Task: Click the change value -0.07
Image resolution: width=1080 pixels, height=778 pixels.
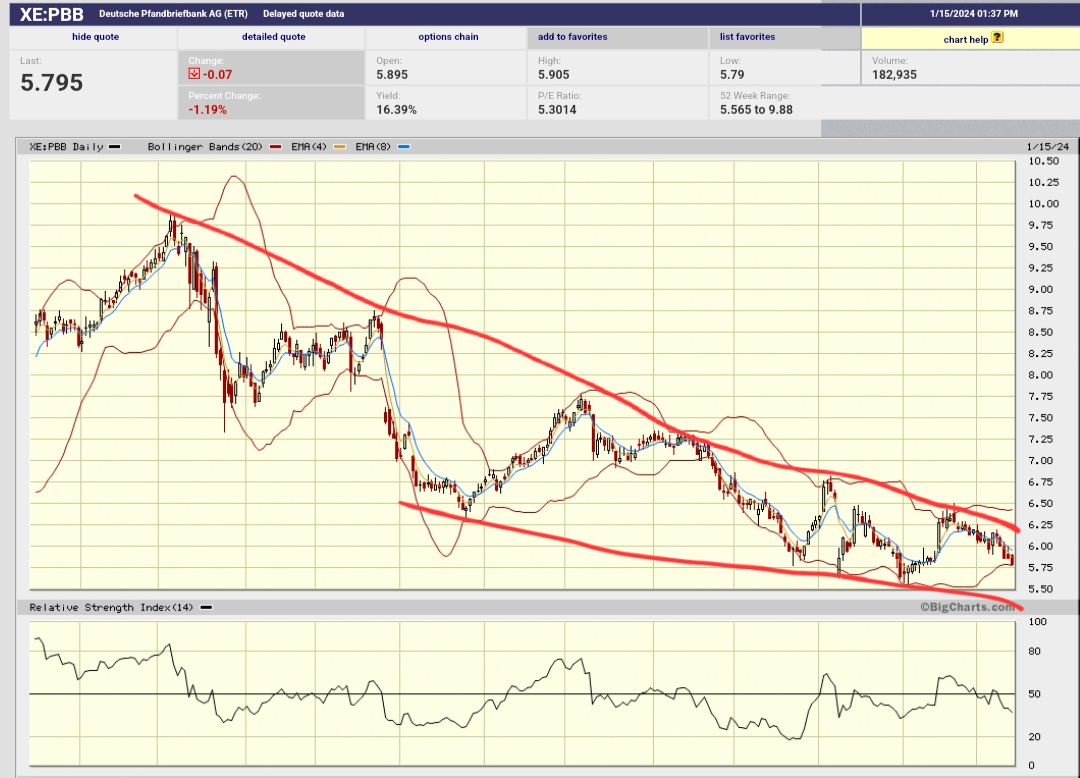Action: tap(217, 74)
